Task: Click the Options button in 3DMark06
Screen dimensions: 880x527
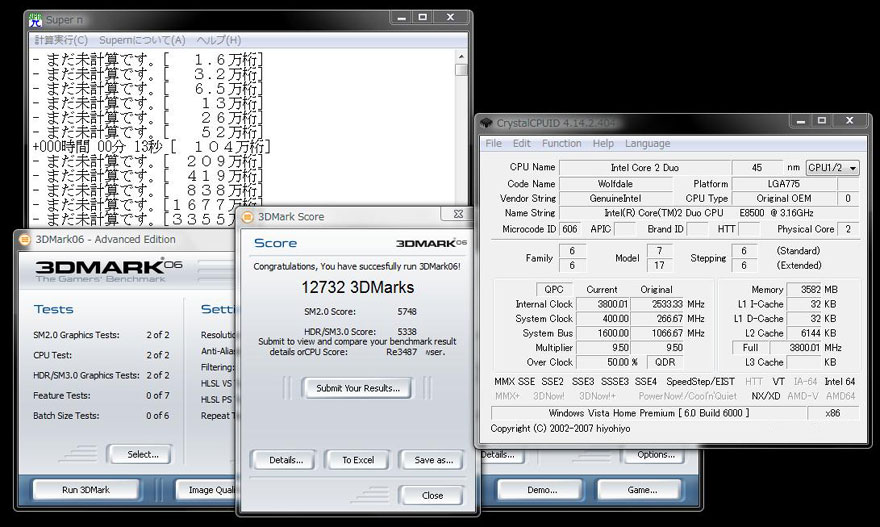Action: pos(656,455)
